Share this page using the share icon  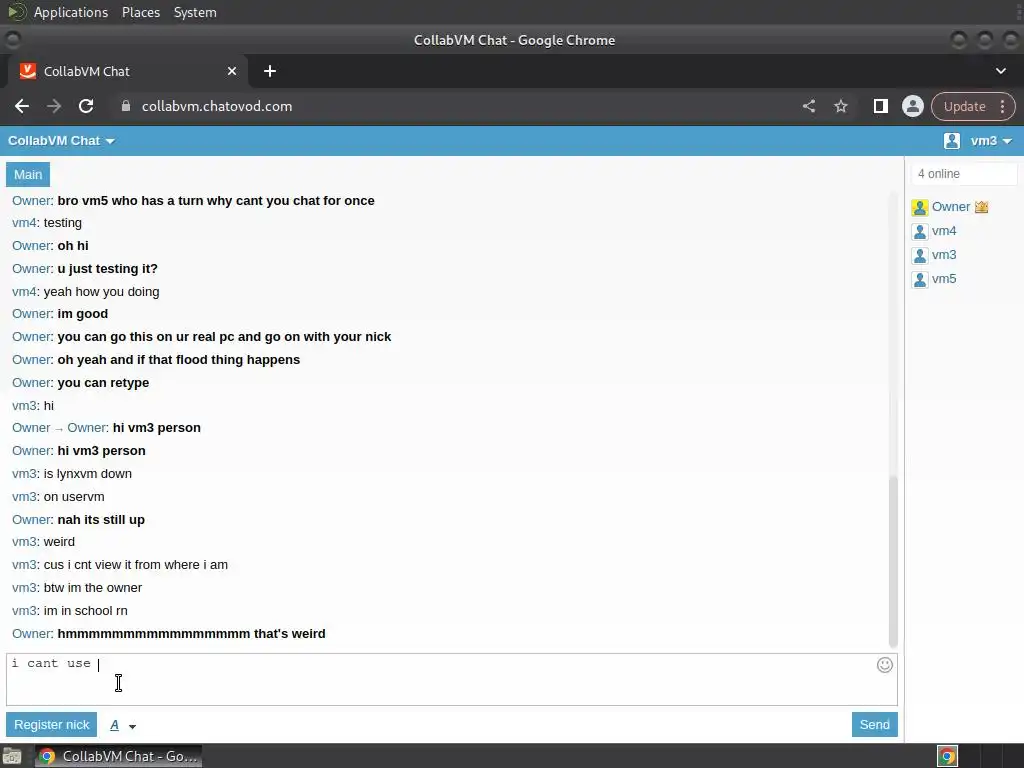(808, 106)
